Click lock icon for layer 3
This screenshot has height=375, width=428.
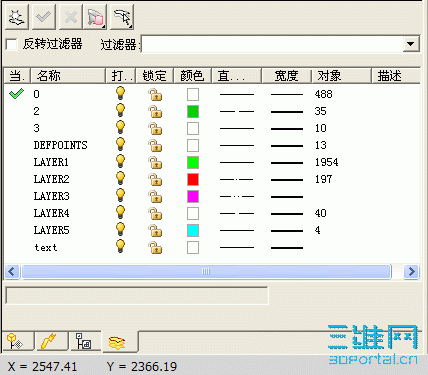tap(155, 128)
